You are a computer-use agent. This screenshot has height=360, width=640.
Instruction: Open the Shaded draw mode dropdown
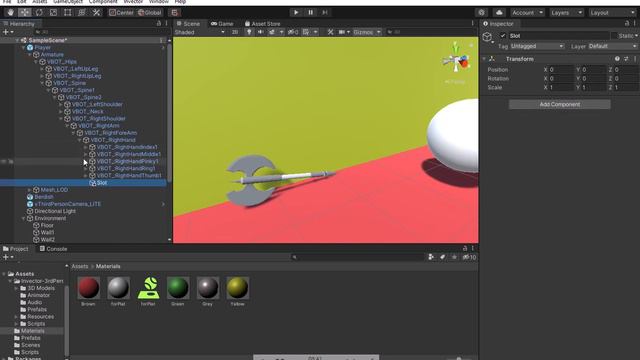[200, 32]
